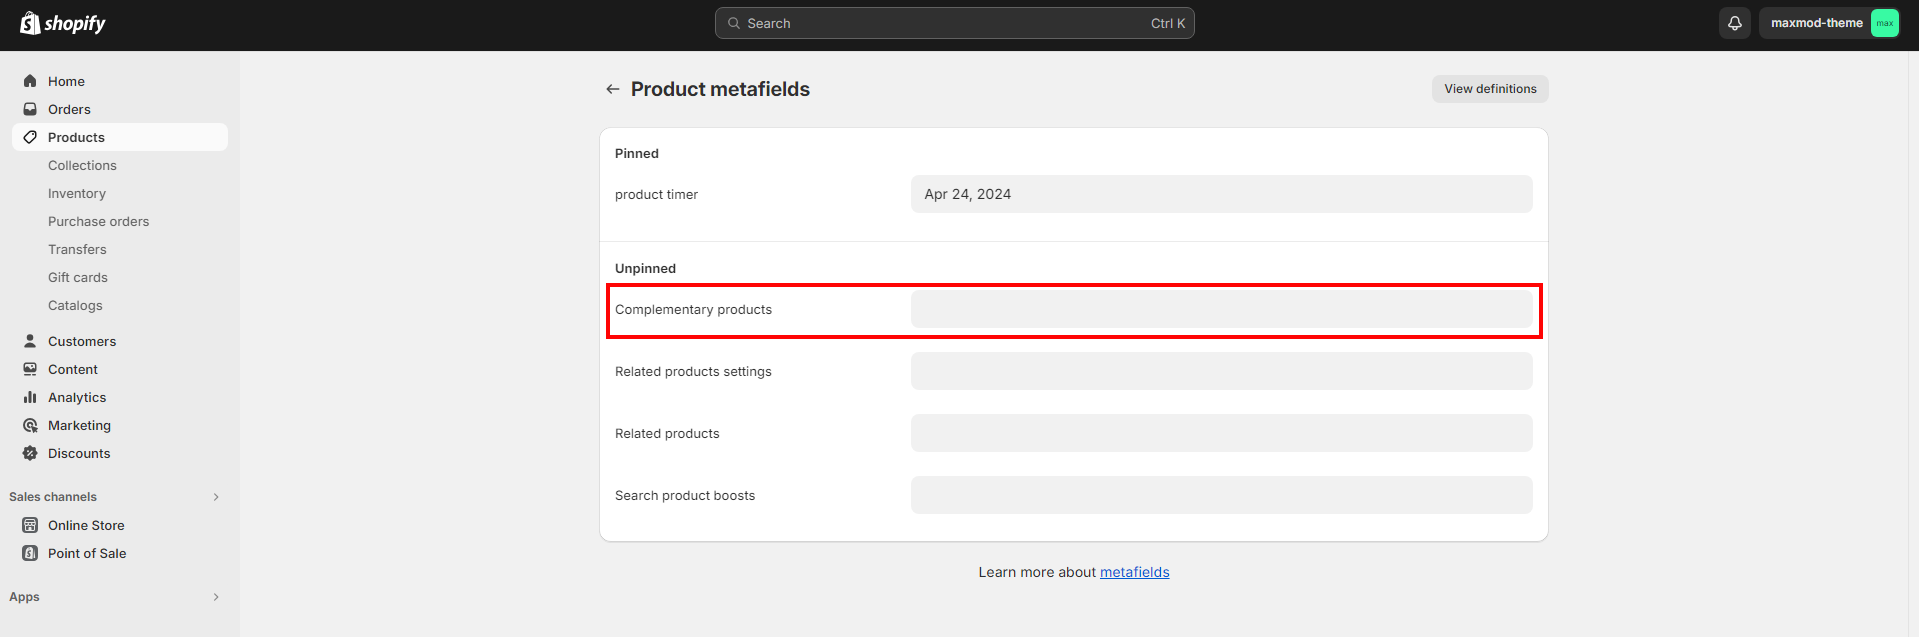Open the Inventory page

point(77,193)
